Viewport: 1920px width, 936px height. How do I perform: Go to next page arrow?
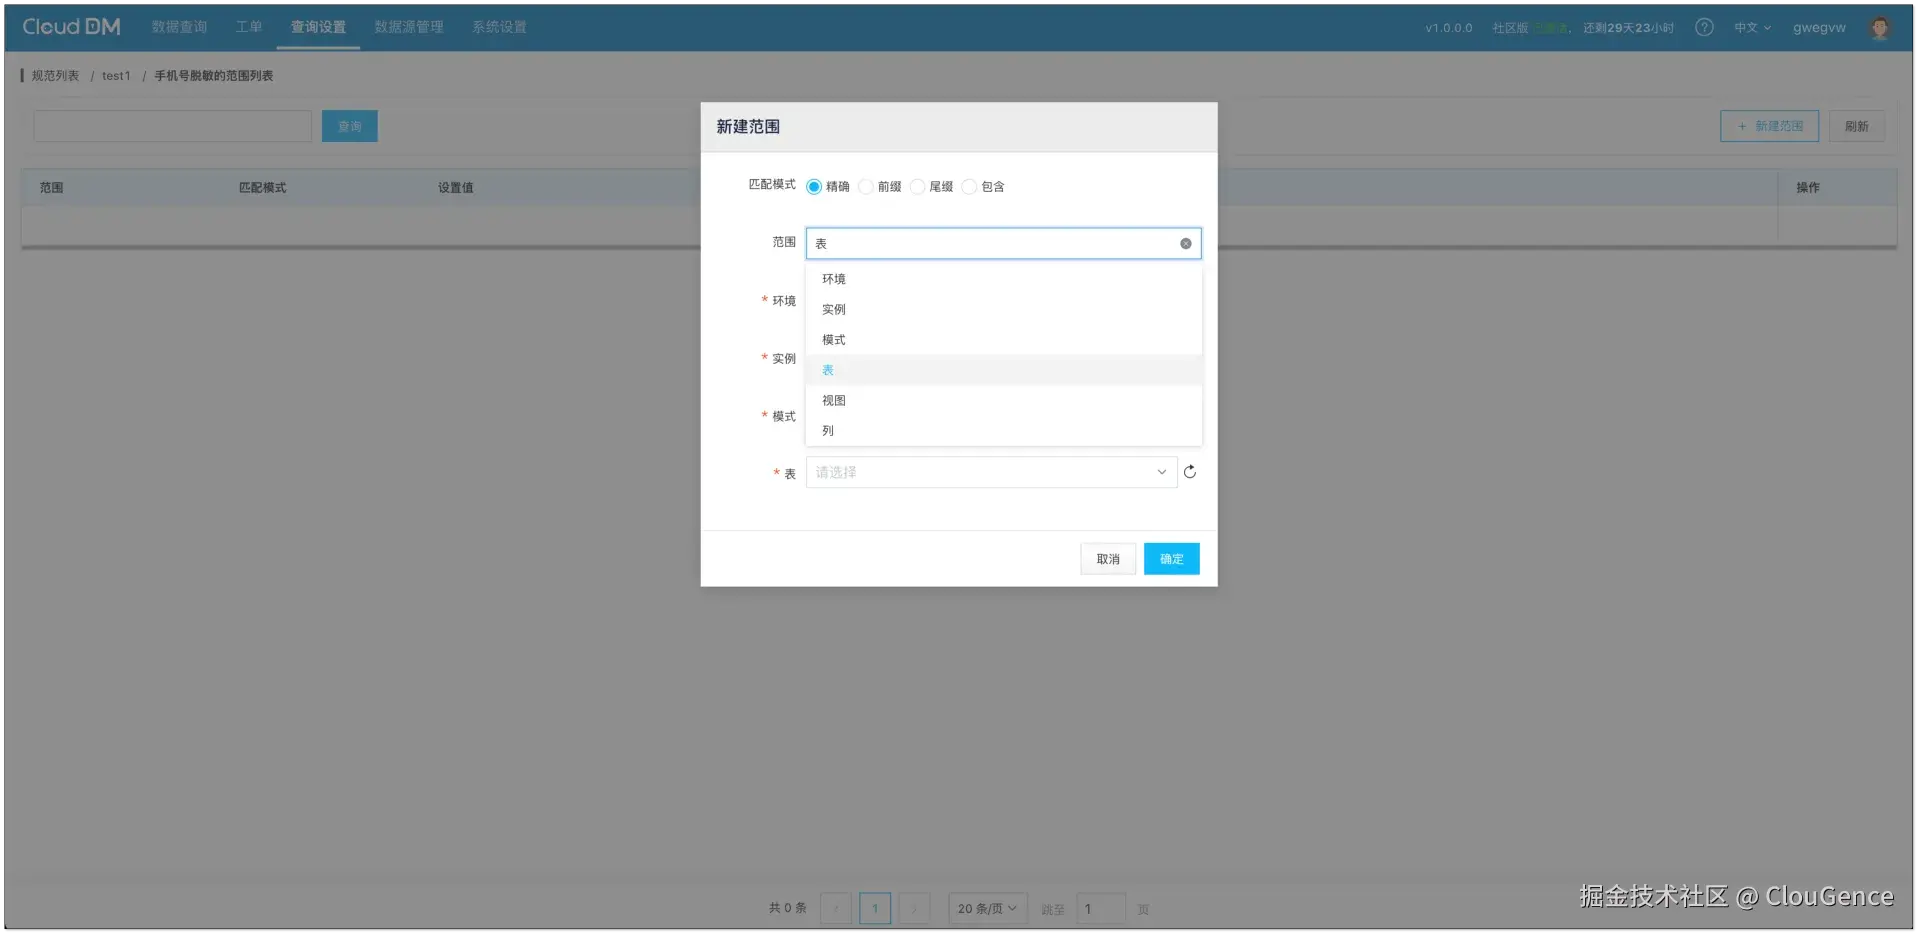(914, 908)
